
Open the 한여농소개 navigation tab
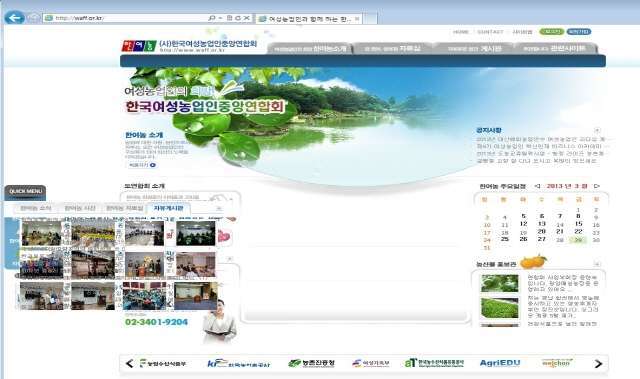(x=309, y=48)
